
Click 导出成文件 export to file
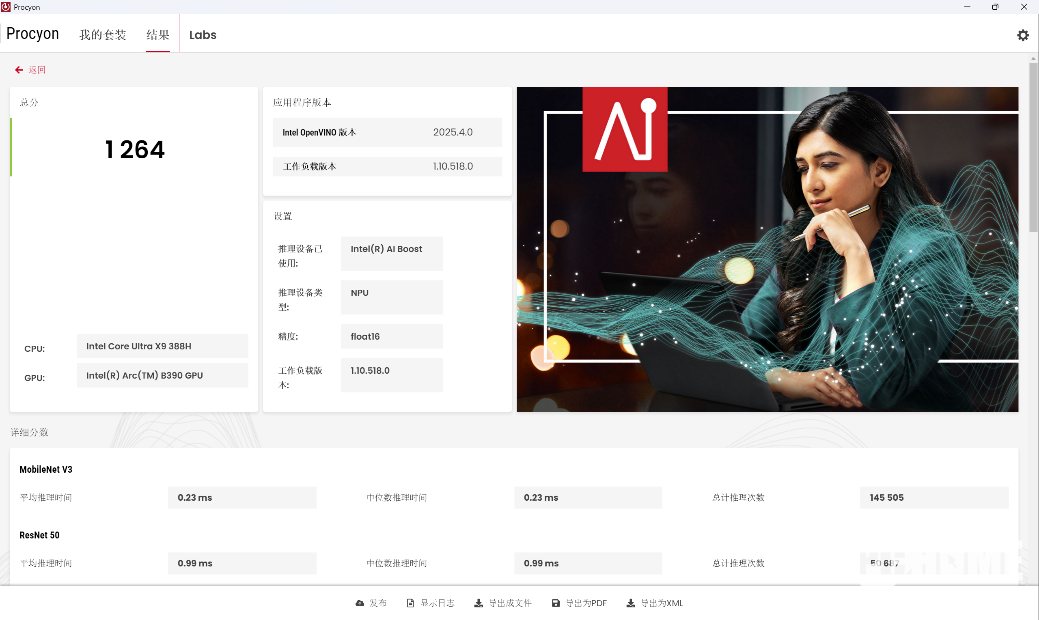point(502,603)
